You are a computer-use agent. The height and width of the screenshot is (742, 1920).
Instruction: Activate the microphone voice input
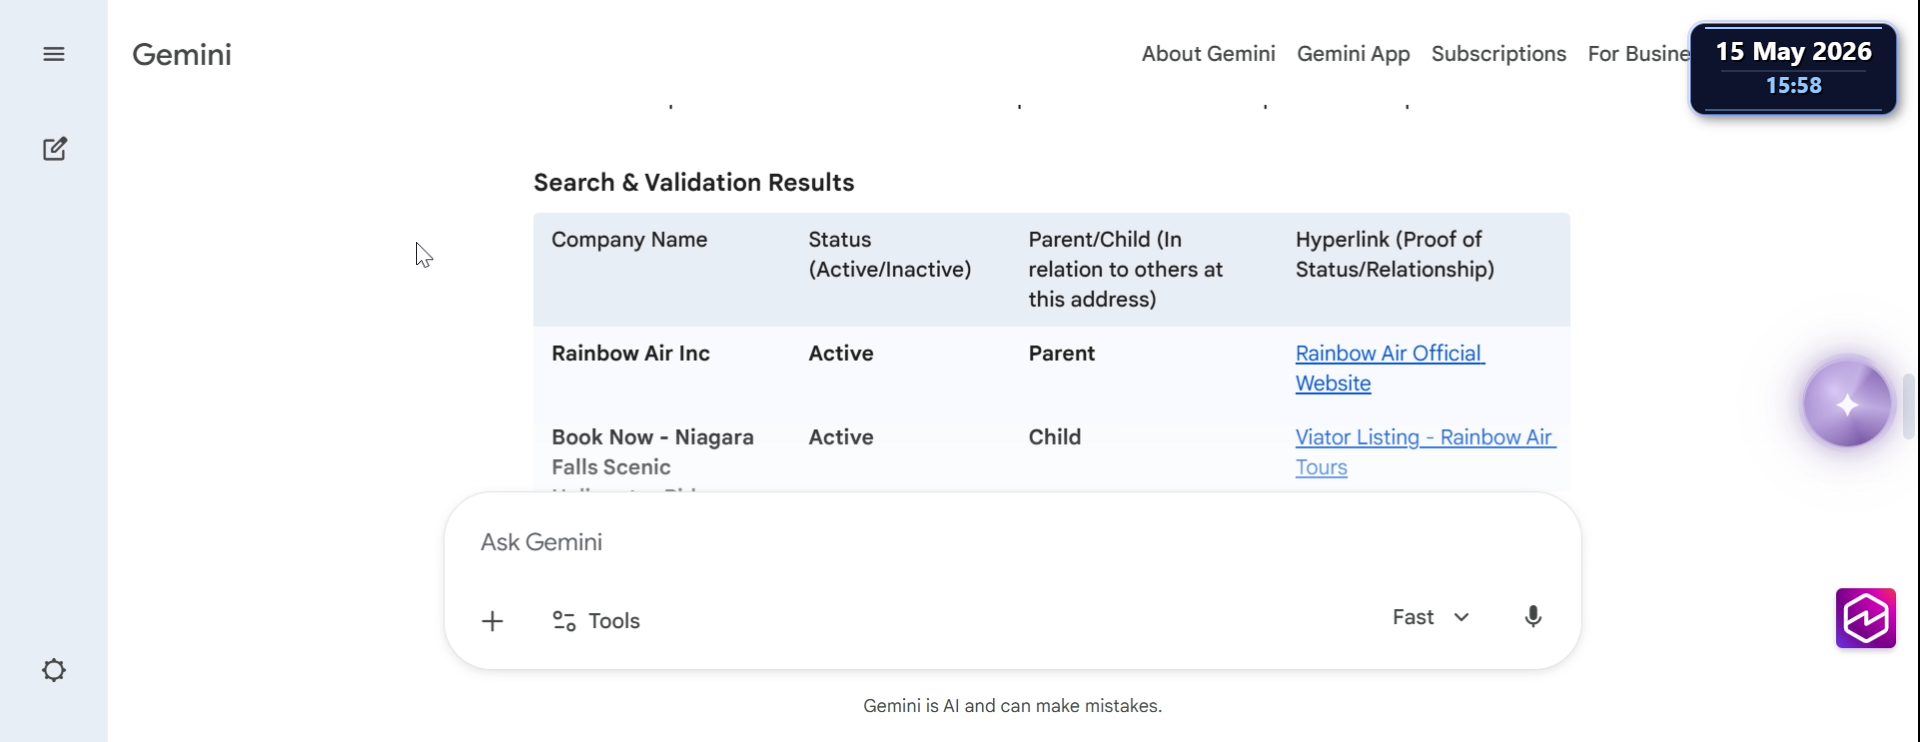pyautogui.click(x=1533, y=617)
